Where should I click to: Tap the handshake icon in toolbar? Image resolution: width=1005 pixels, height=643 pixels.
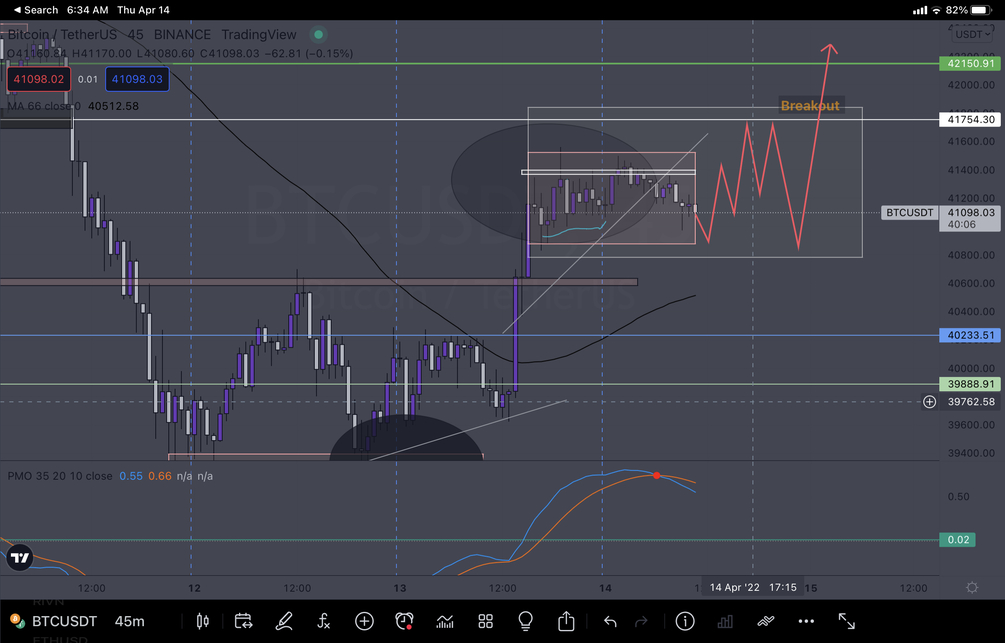(765, 621)
